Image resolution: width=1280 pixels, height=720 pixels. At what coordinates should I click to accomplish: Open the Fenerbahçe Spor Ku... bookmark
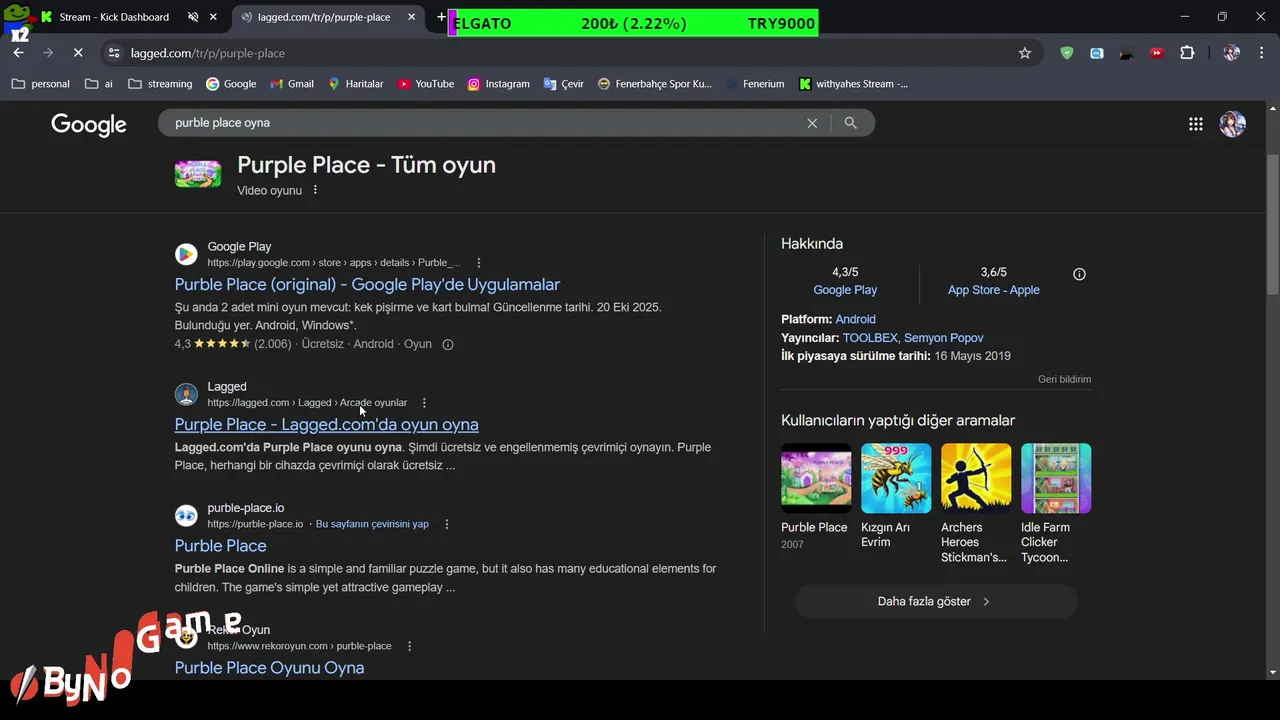655,84
